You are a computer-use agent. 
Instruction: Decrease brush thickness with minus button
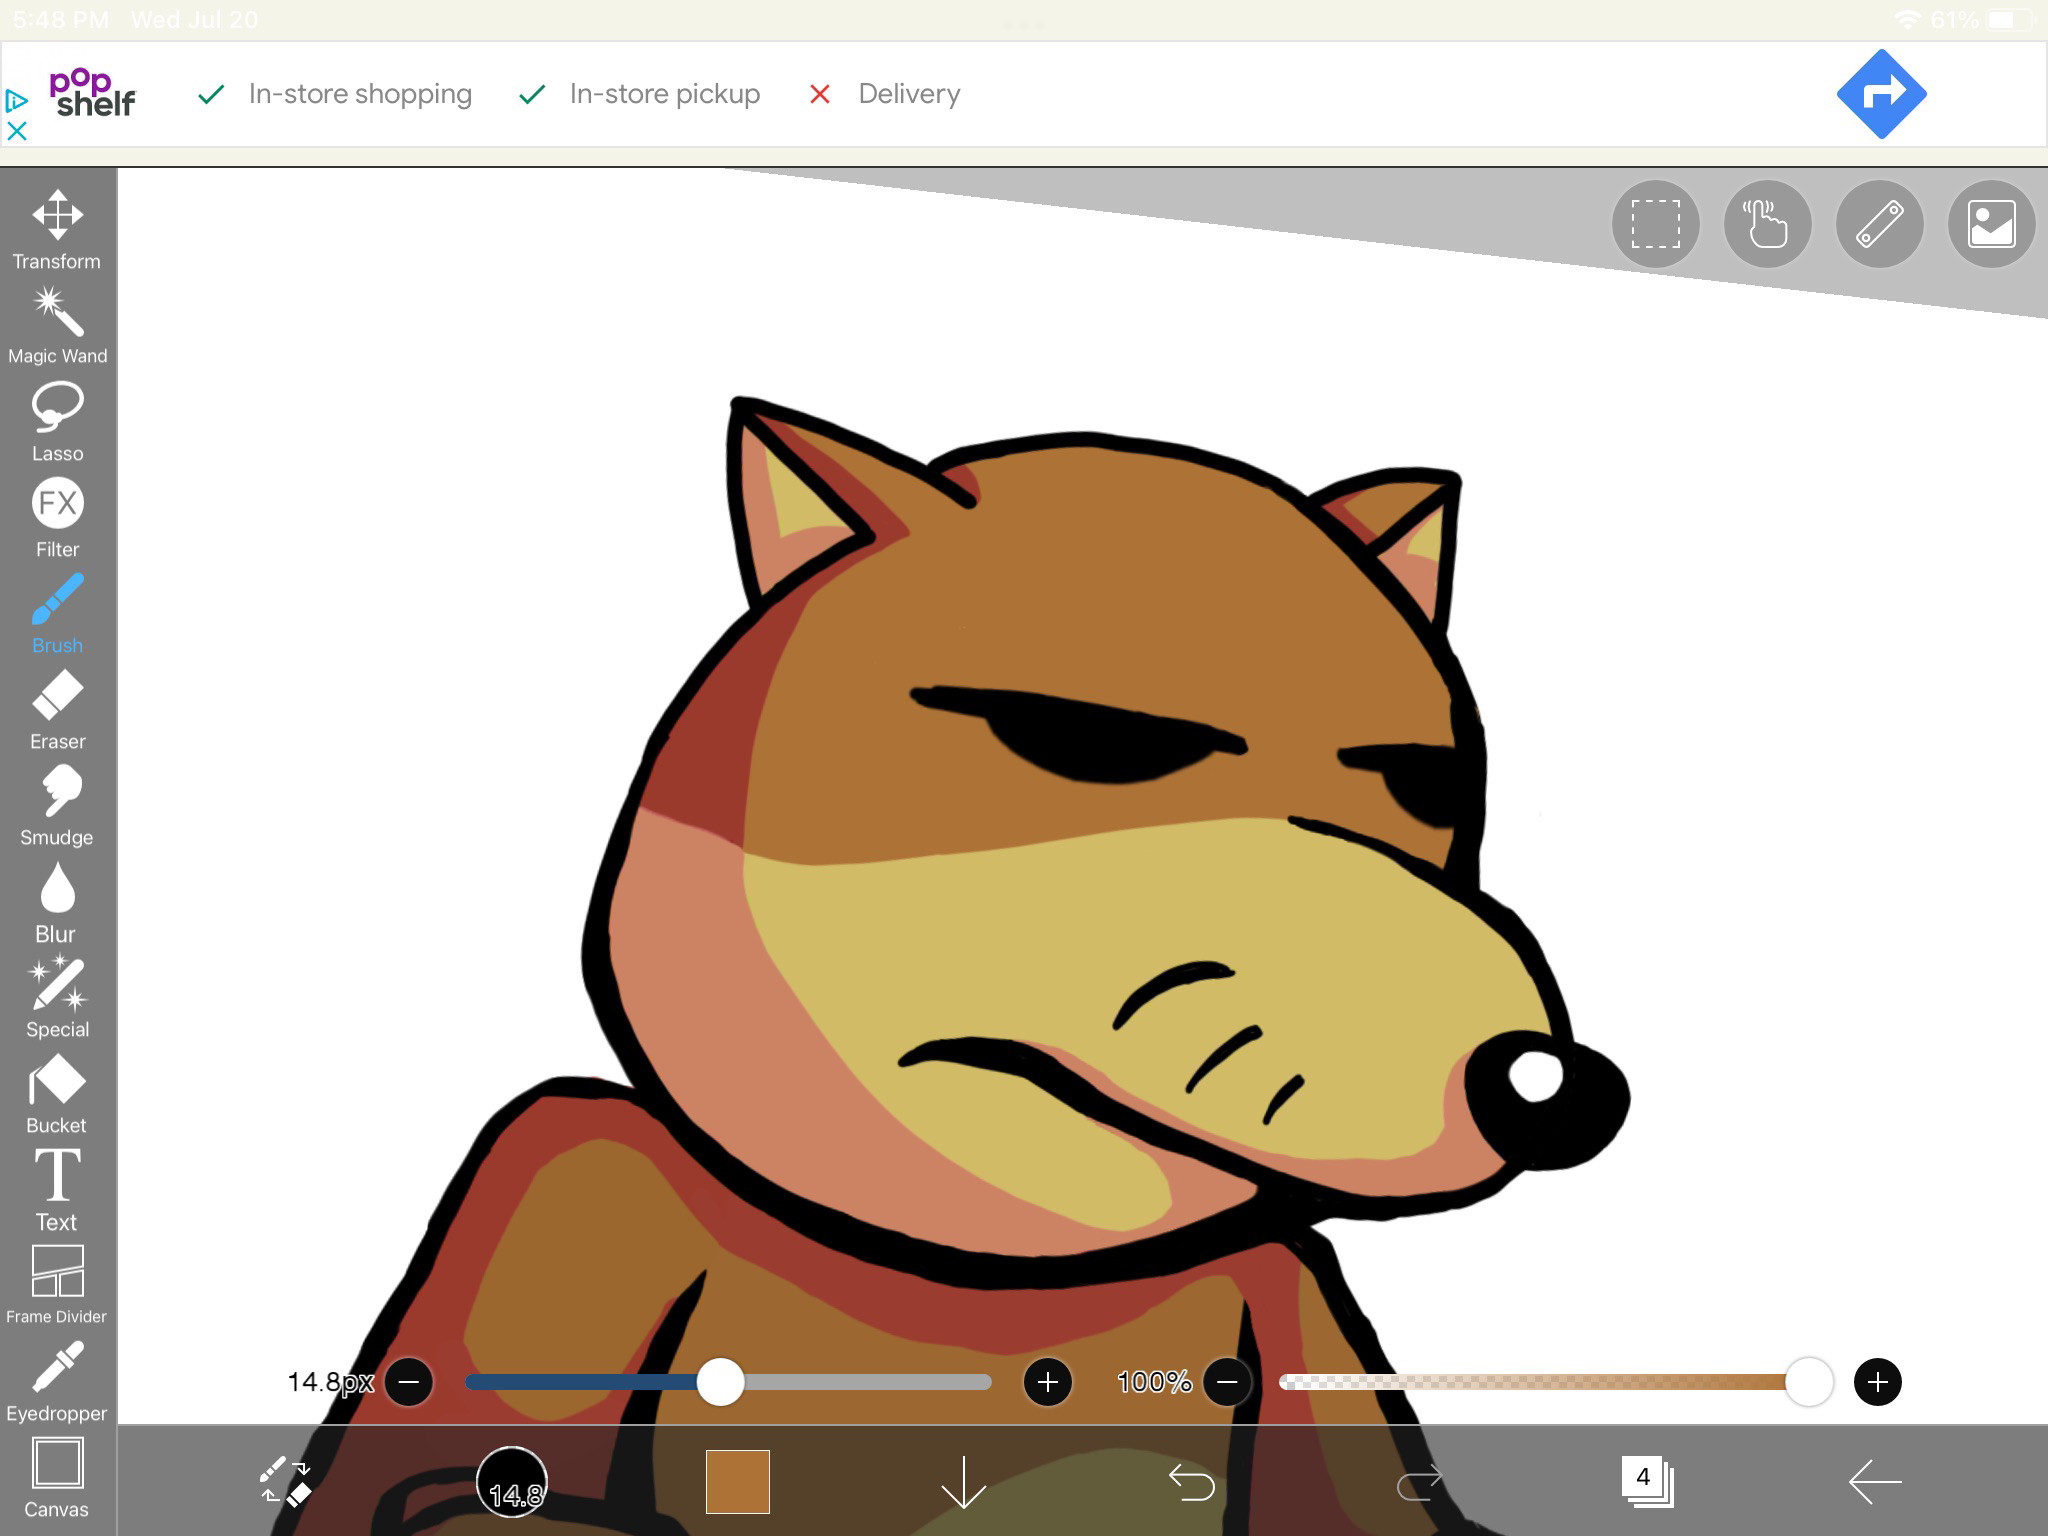pos(409,1382)
